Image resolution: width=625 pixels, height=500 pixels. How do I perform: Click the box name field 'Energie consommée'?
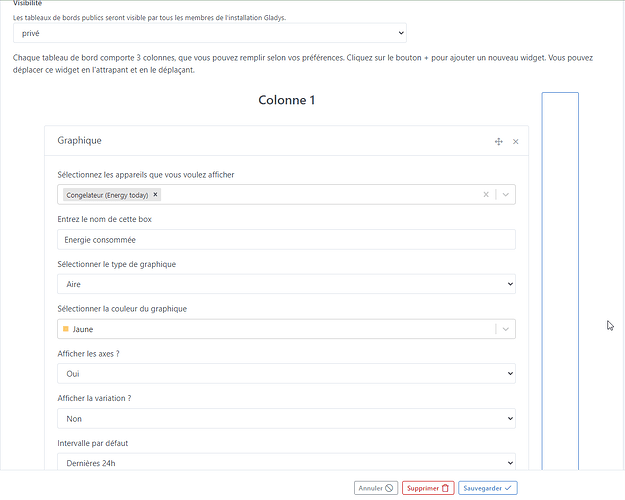(286, 240)
